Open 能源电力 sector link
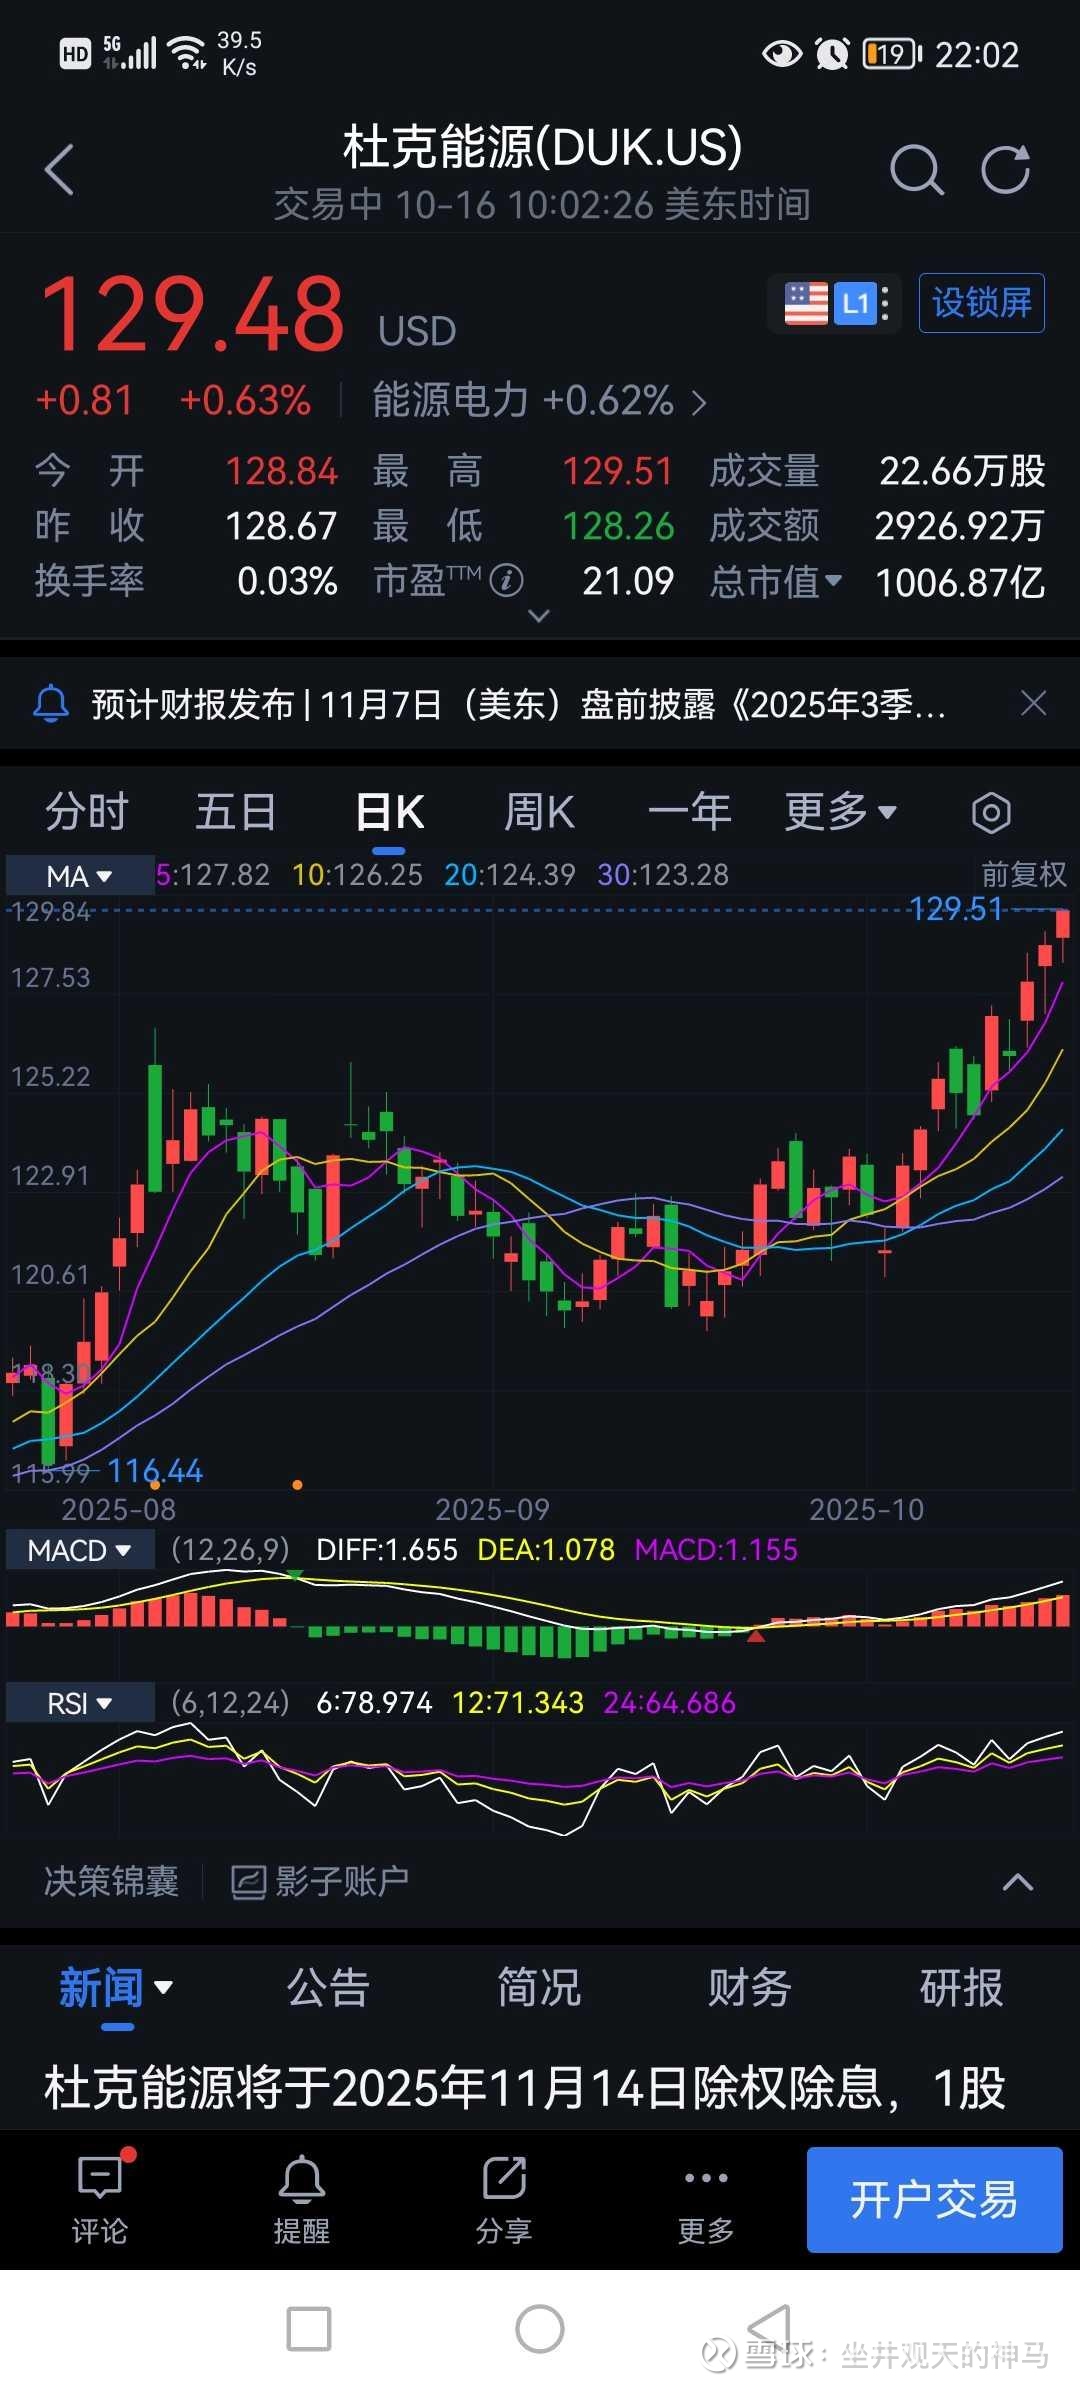Viewport: 1080px width, 2388px height. pos(540,401)
